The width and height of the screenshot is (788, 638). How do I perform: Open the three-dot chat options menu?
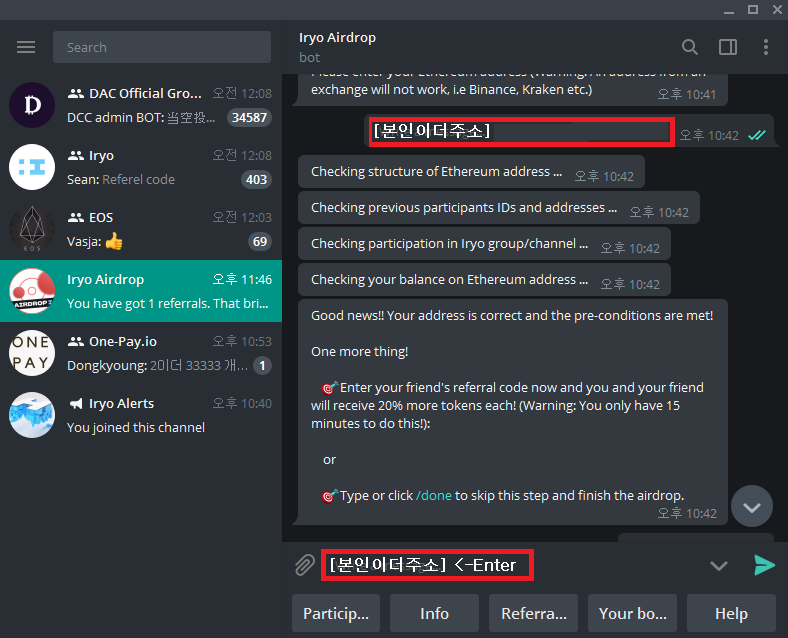(x=765, y=47)
